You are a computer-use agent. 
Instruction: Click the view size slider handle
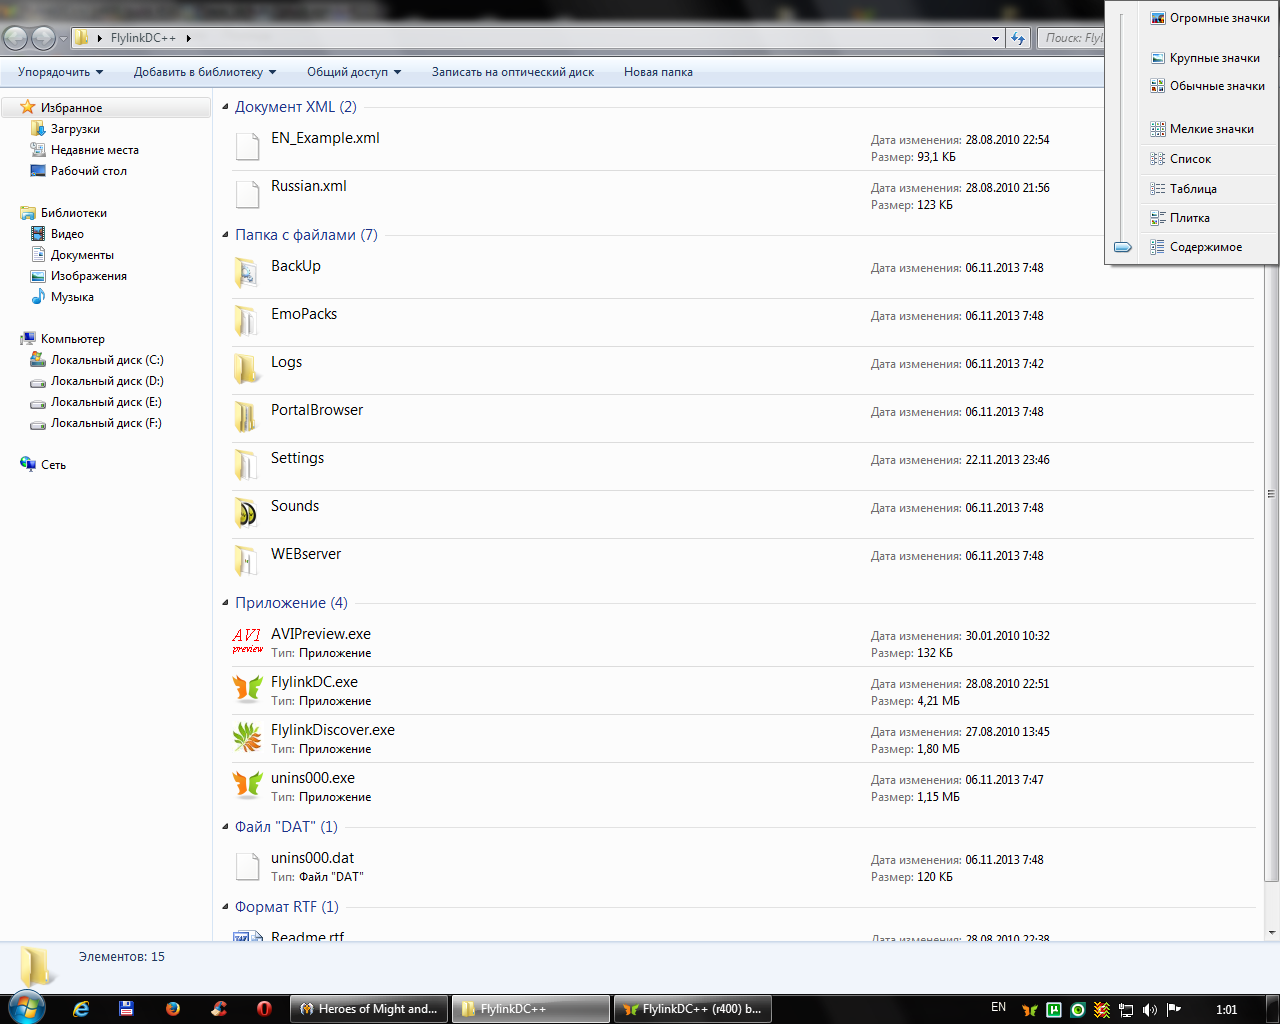pos(1123,247)
